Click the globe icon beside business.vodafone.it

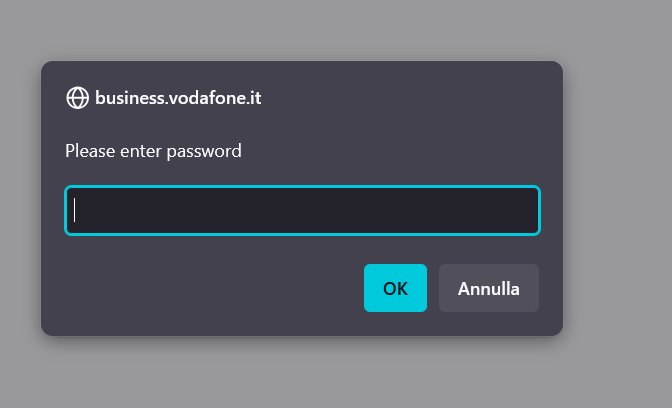click(x=77, y=98)
